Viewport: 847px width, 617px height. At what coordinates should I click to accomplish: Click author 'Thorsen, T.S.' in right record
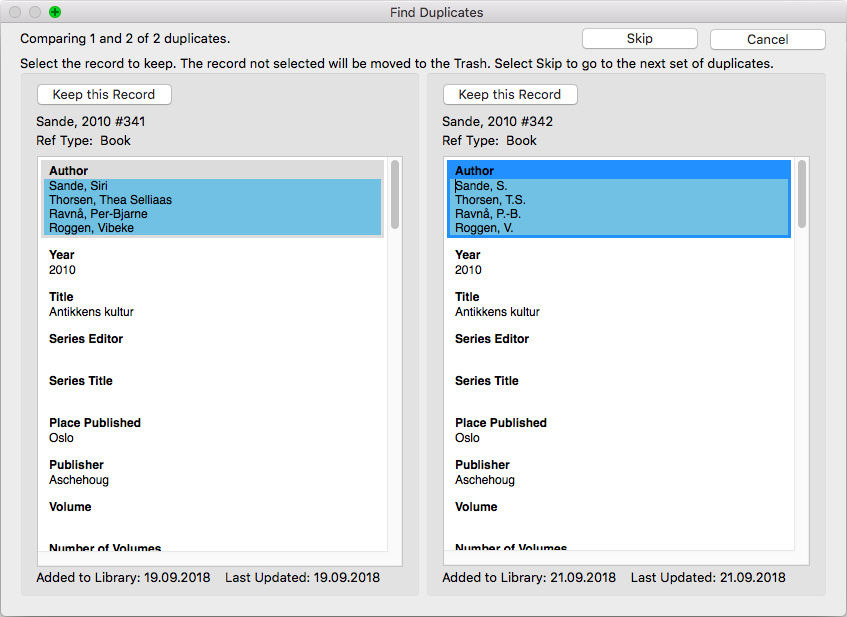click(490, 200)
